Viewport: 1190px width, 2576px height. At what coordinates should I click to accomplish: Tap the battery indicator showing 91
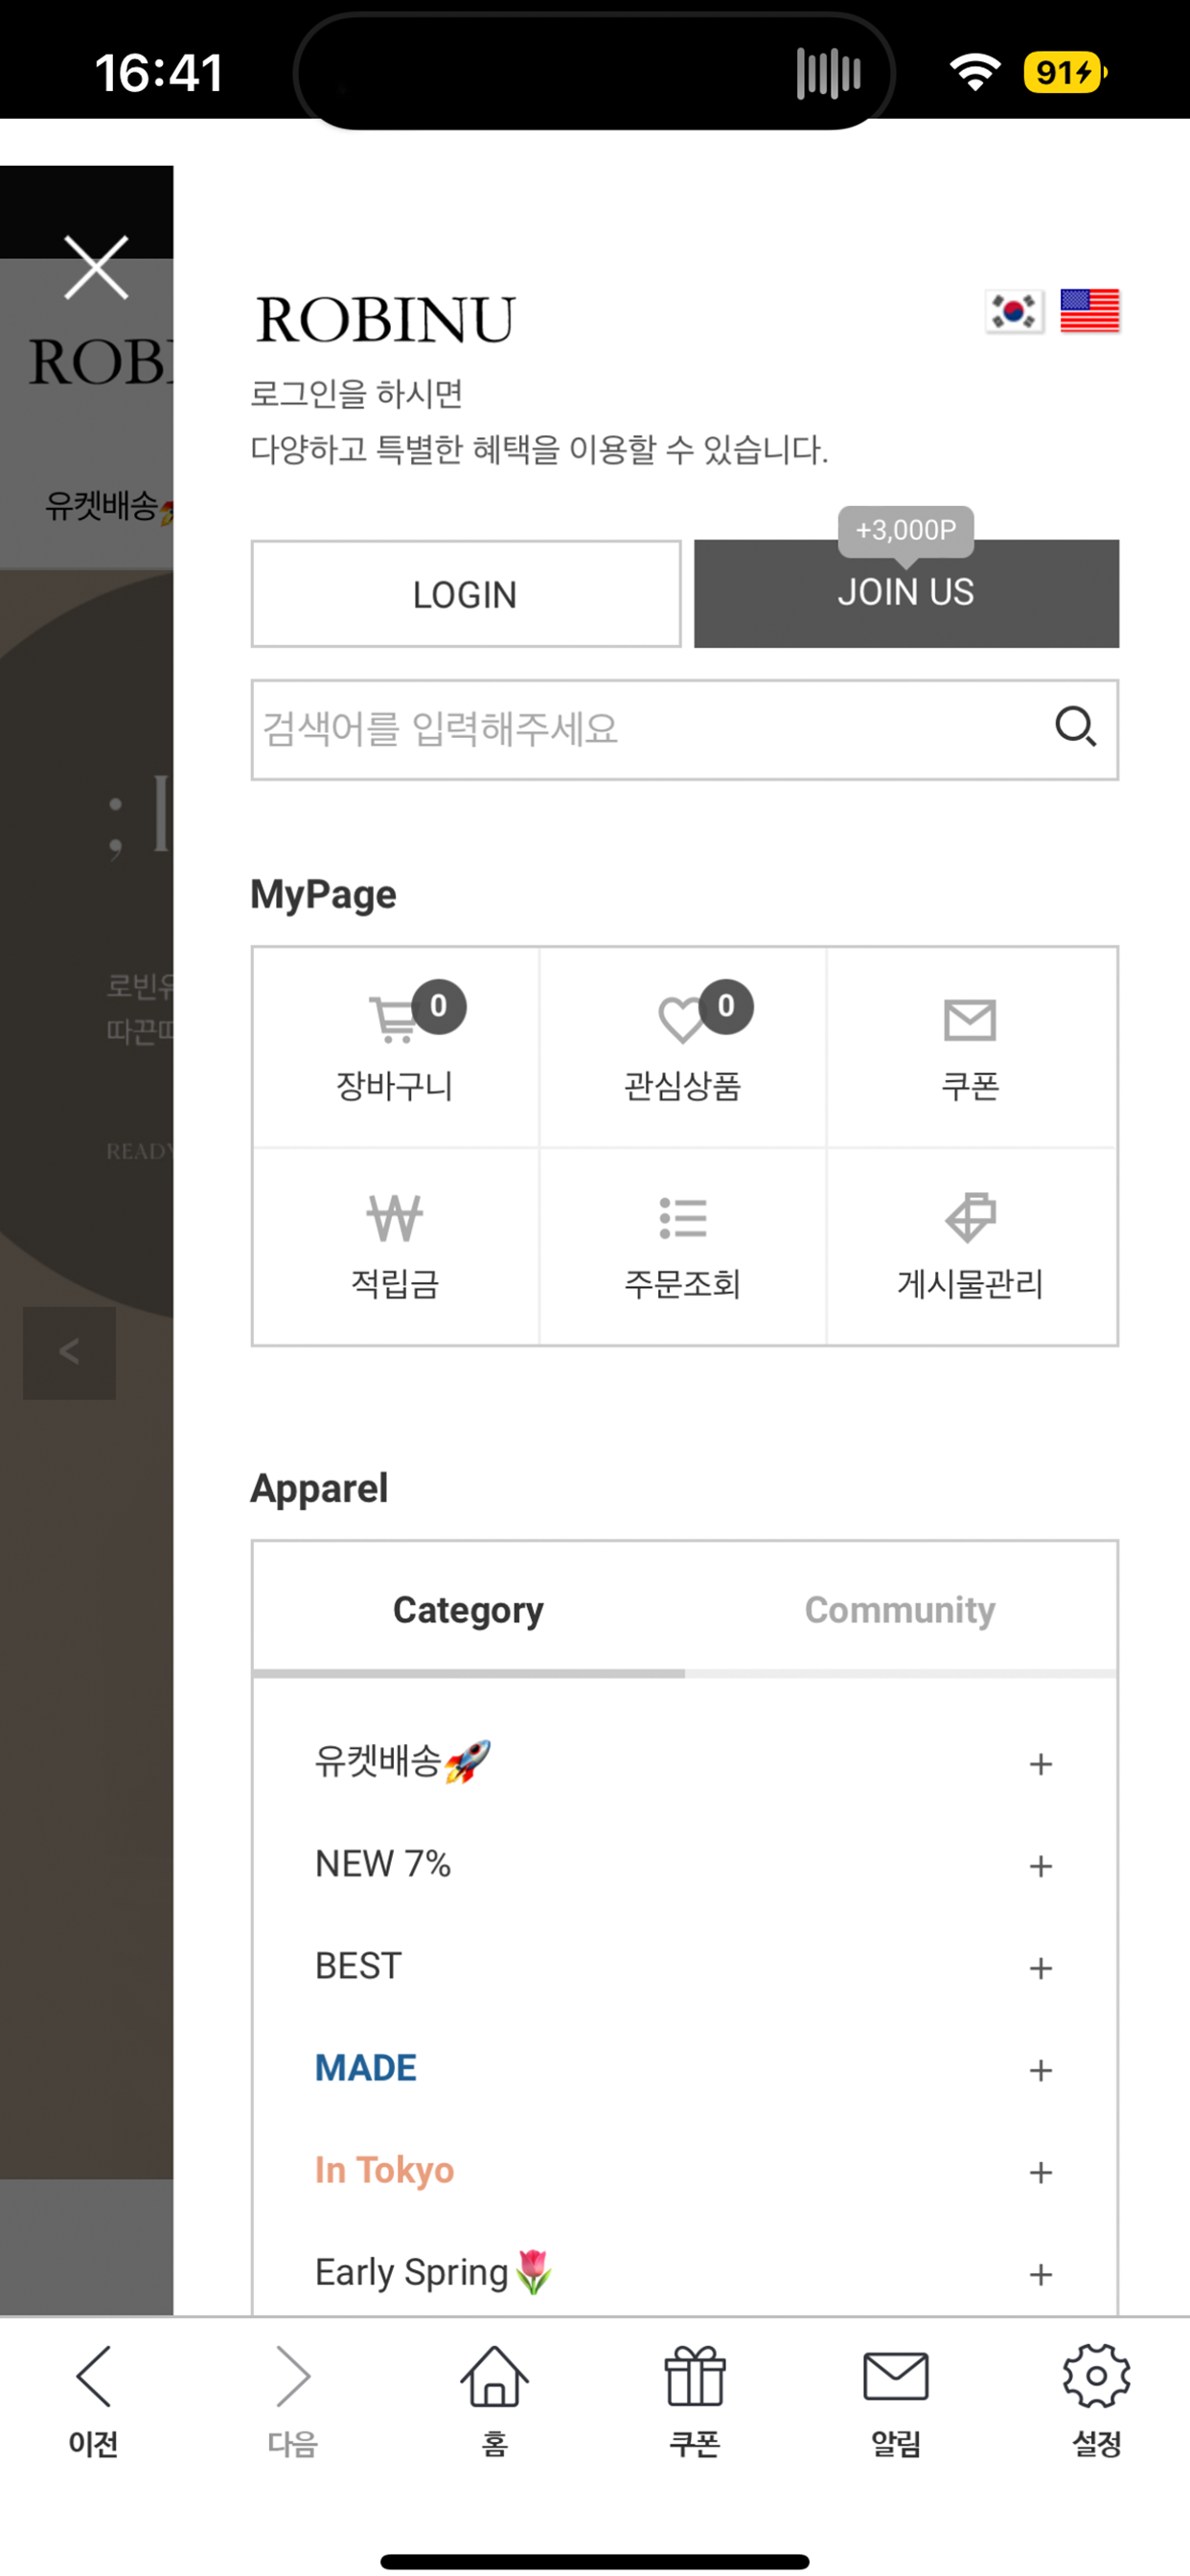click(x=1065, y=72)
